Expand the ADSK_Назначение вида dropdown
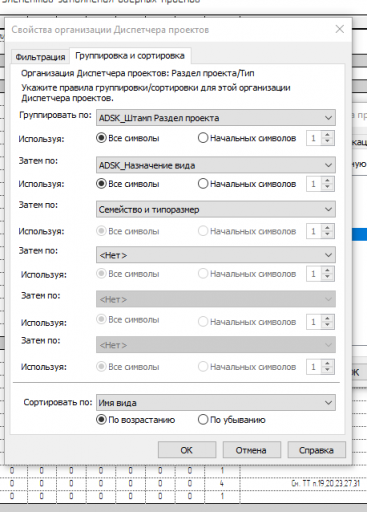This screenshot has height=512, width=367. pyautogui.click(x=216, y=165)
